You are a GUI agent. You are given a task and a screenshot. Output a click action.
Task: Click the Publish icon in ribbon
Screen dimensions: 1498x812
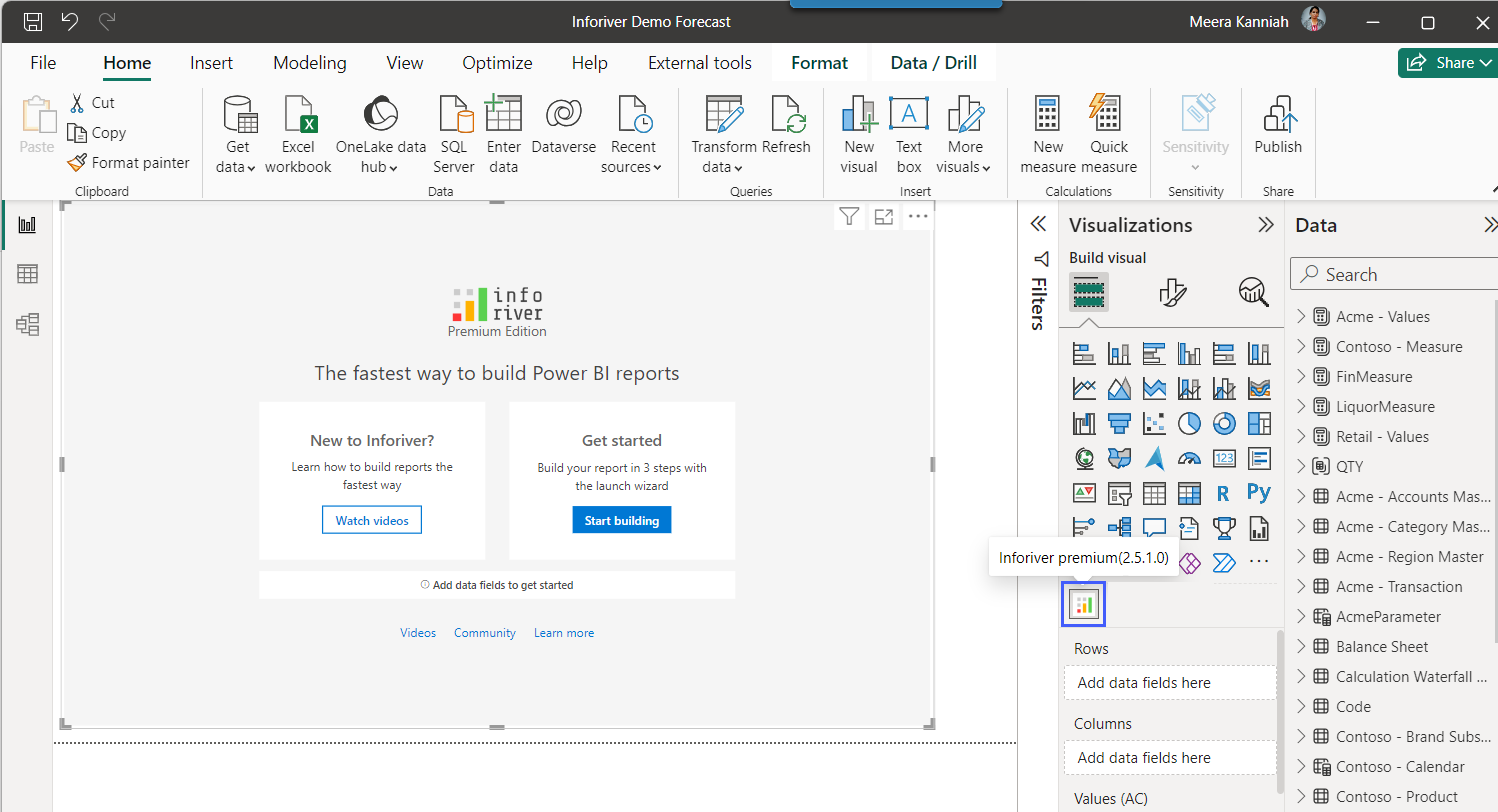click(1278, 127)
